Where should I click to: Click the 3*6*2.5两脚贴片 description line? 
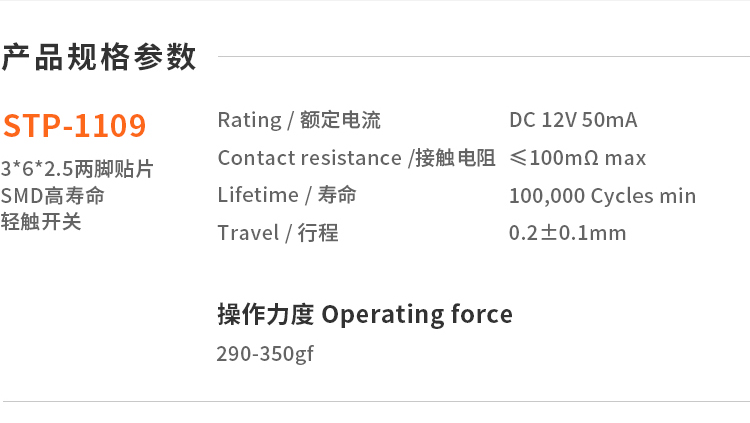click(x=77, y=169)
